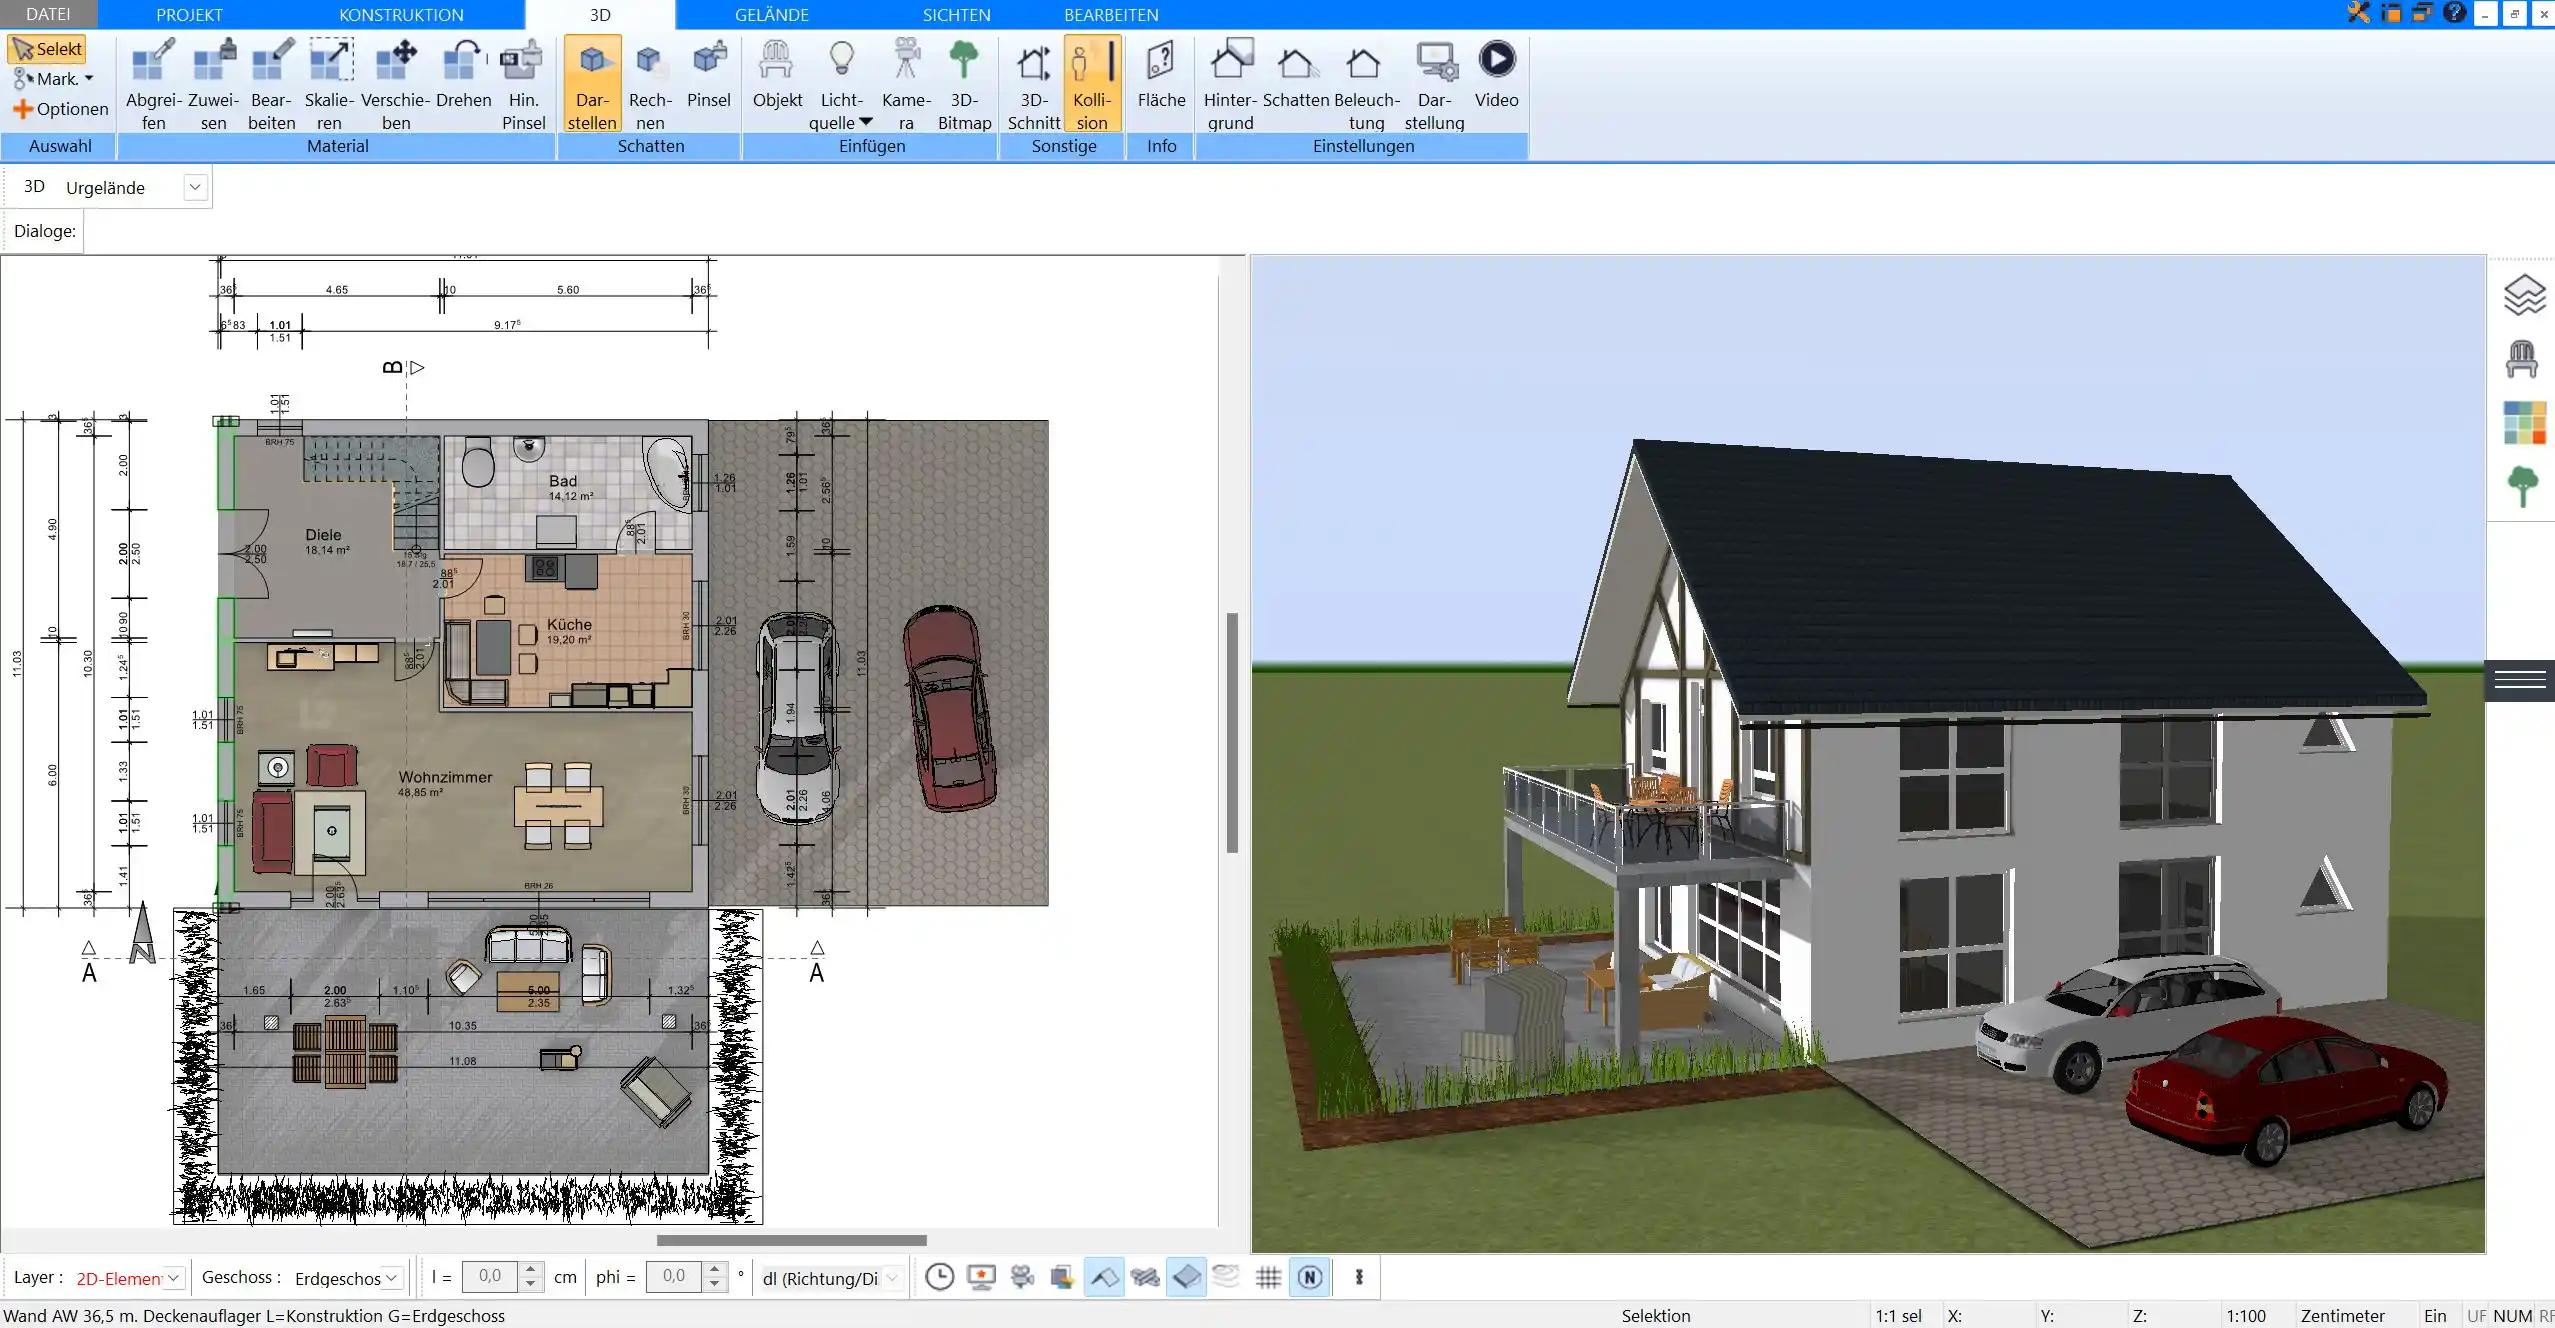
Task: Select the Drehen material rotate tool
Action: 463,74
